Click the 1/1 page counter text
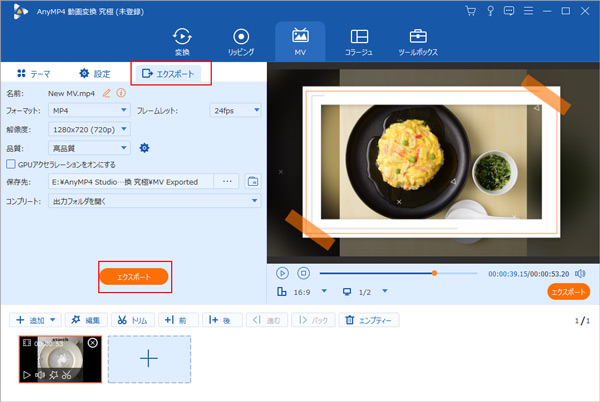The image size is (600, 402). click(582, 321)
